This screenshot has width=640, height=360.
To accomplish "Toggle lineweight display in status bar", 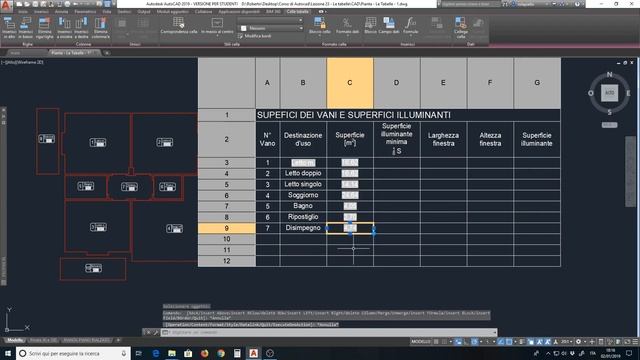I will point(522,342).
